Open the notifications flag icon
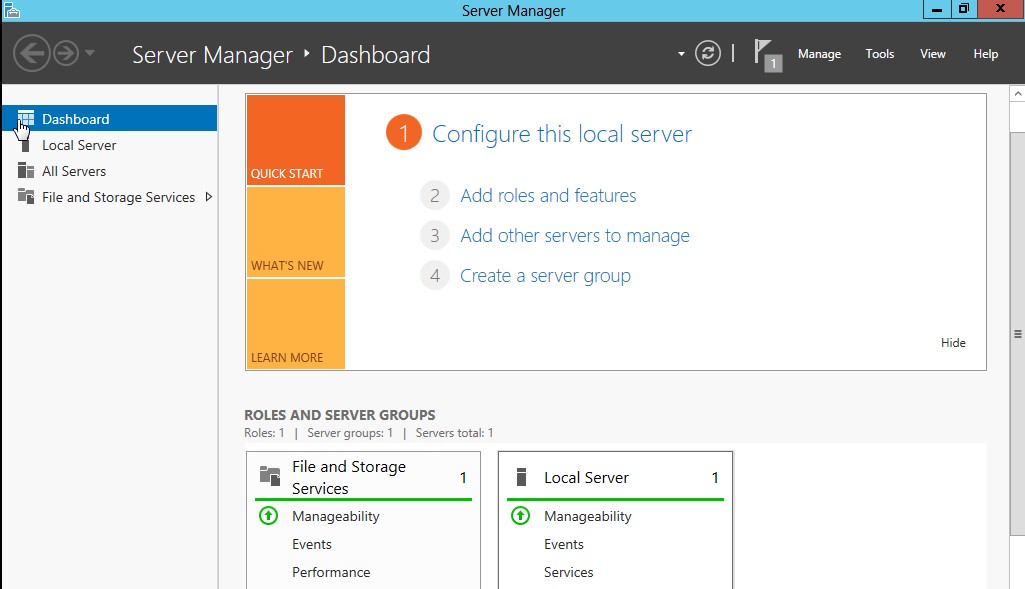Screen dimensions: 1025x589 [x=765, y=54]
